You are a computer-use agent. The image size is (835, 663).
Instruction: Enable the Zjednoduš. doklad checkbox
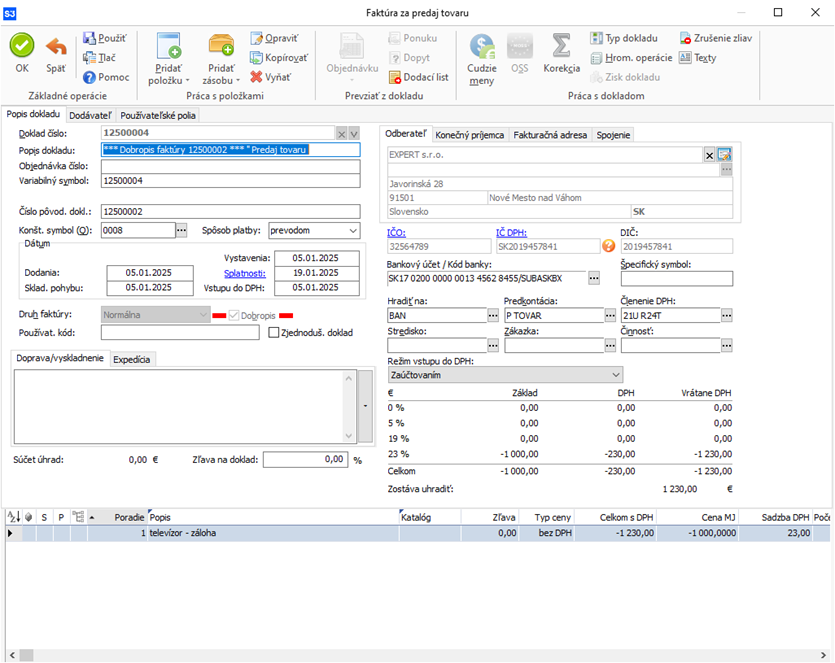[273, 332]
